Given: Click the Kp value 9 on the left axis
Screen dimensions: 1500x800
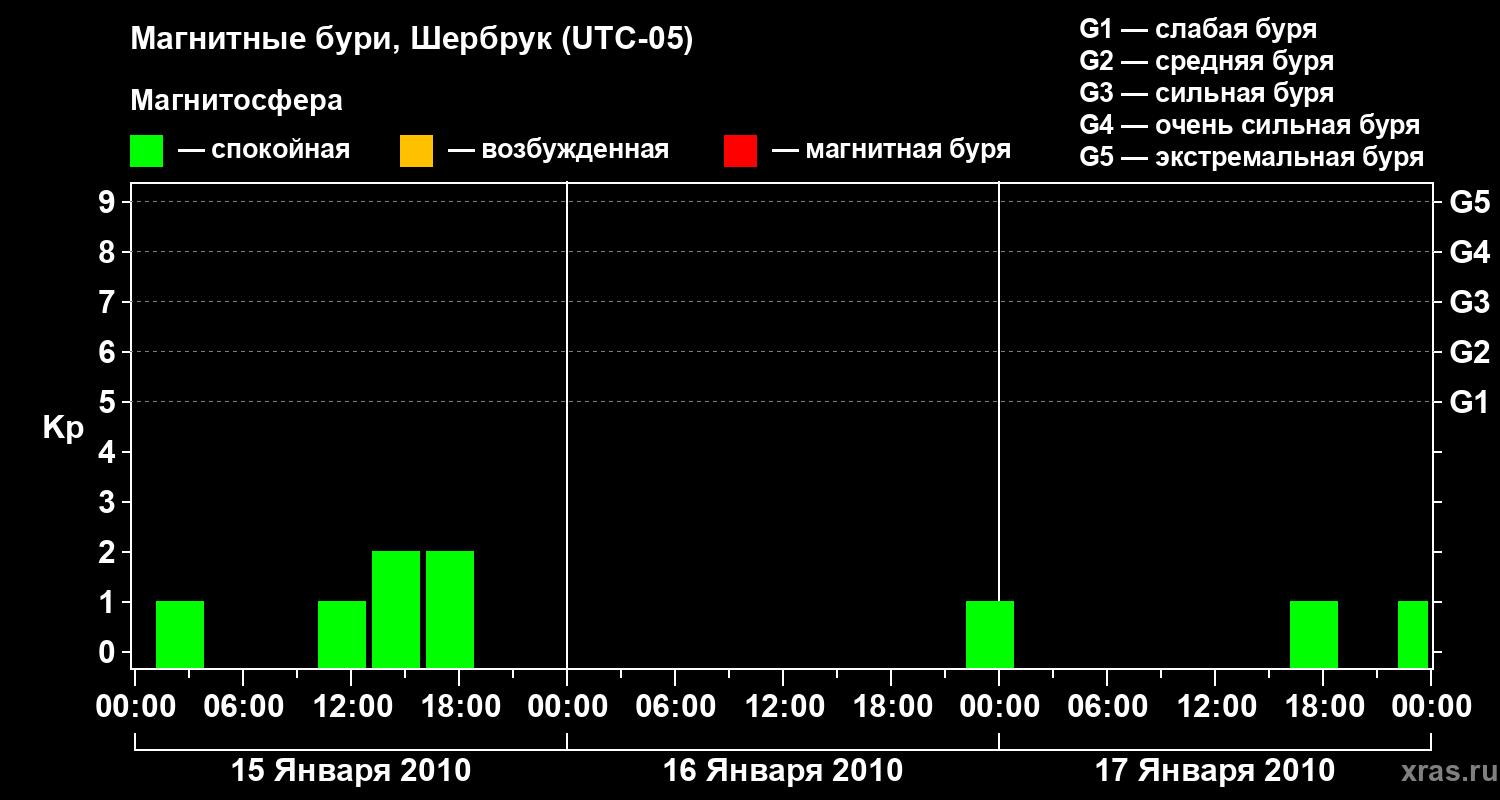Looking at the screenshot, I should click(109, 203).
